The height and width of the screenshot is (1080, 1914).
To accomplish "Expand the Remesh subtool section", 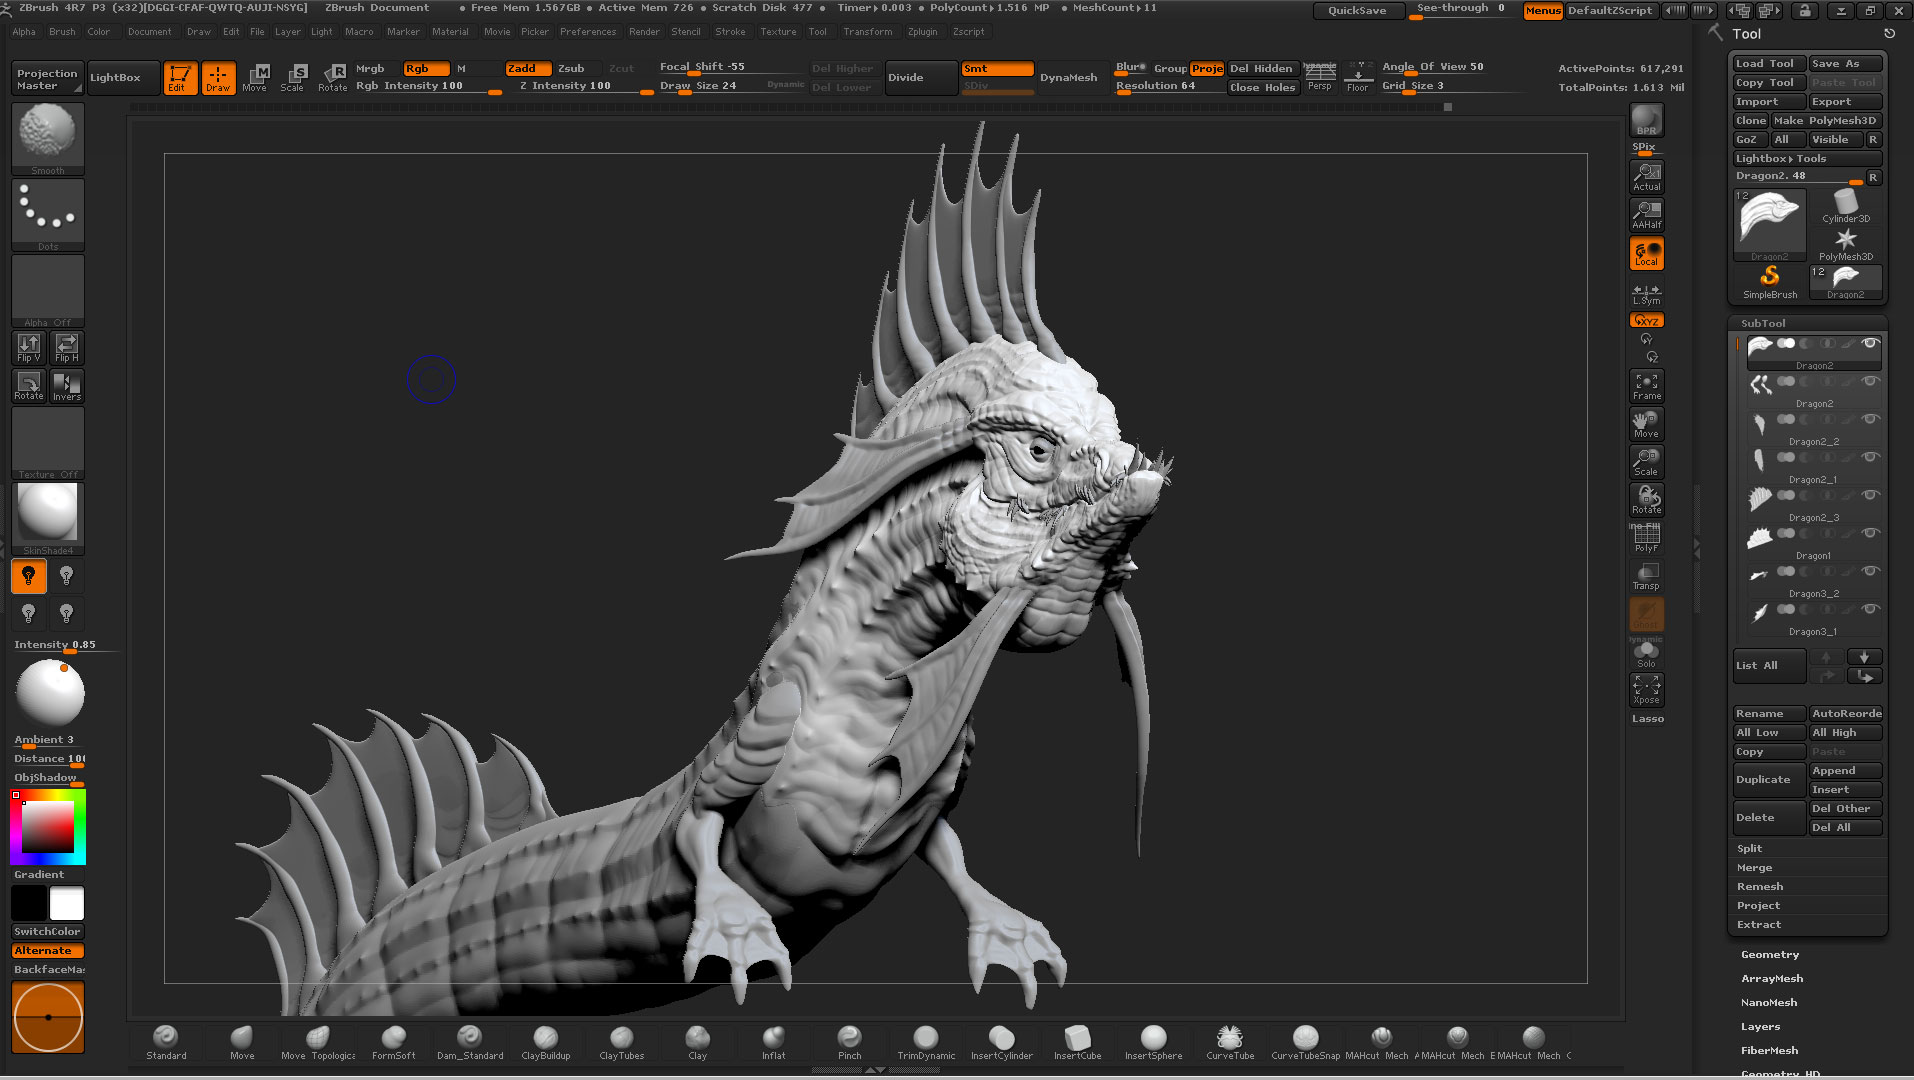I will click(1760, 887).
